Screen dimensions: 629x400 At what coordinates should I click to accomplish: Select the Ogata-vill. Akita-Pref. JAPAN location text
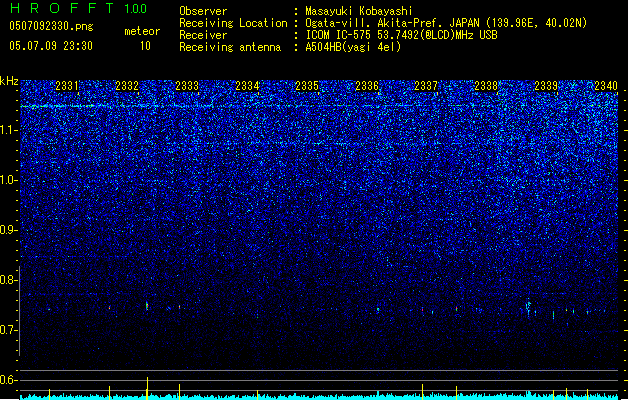(x=446, y=23)
